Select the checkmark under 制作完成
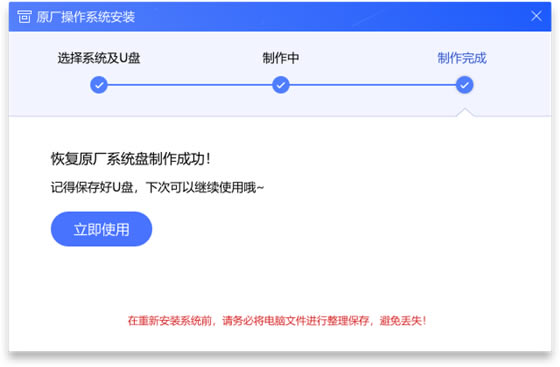The height and width of the screenshot is (367, 560). [x=464, y=85]
